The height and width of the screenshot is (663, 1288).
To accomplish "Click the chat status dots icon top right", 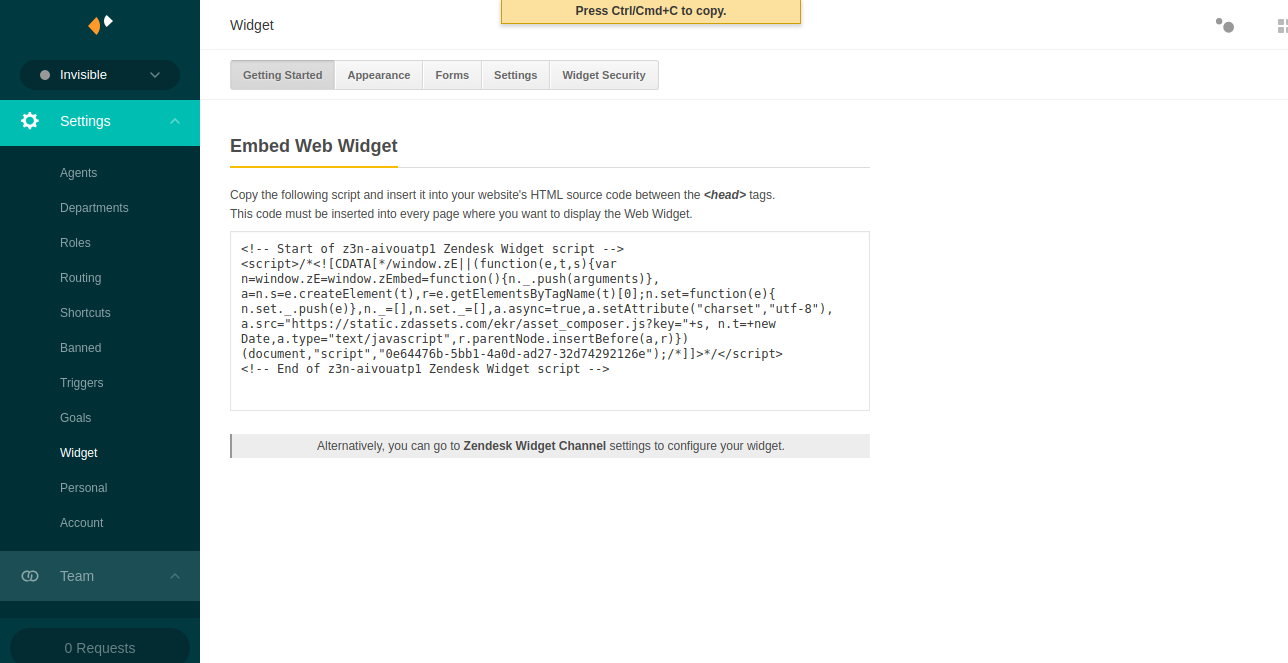I will [1225, 25].
